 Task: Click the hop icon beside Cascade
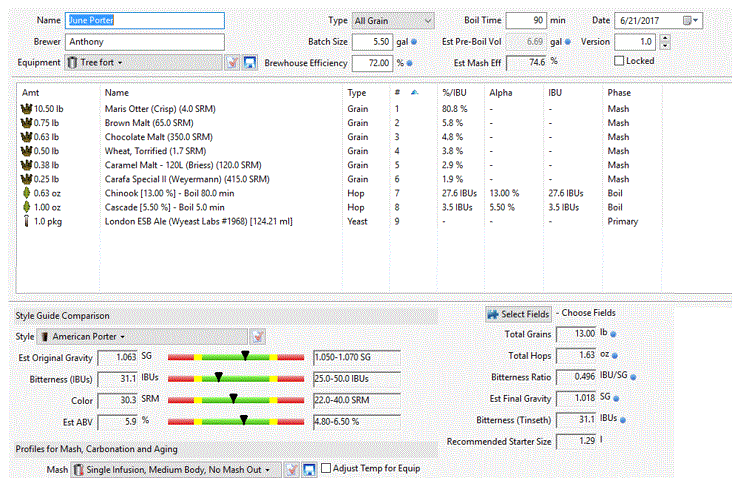click(x=27, y=207)
